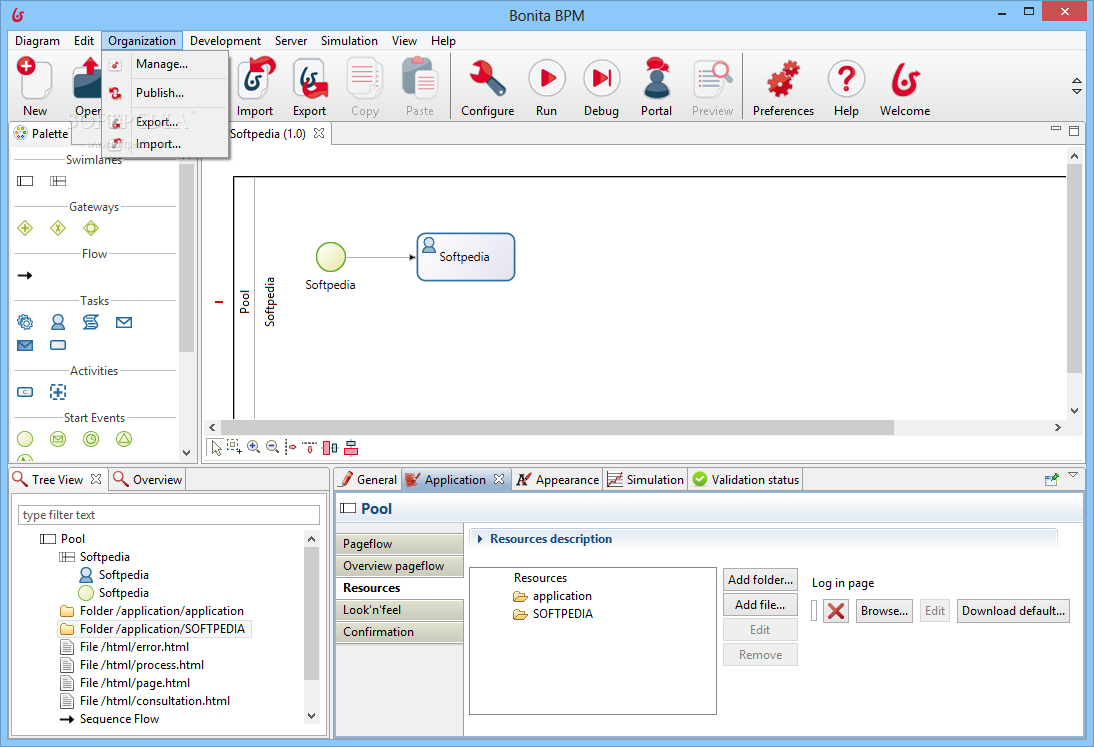Click the Softpedia human task on canvas

(x=465, y=257)
